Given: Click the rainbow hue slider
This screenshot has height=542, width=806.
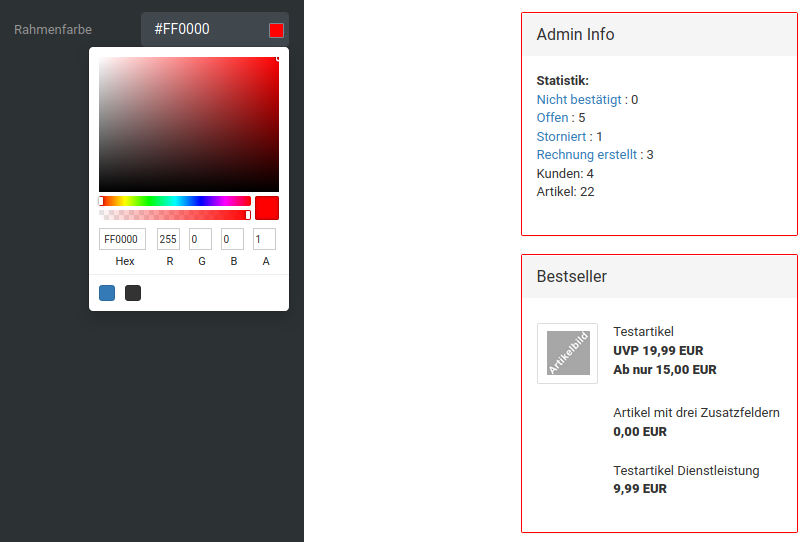Looking at the screenshot, I should (x=175, y=201).
